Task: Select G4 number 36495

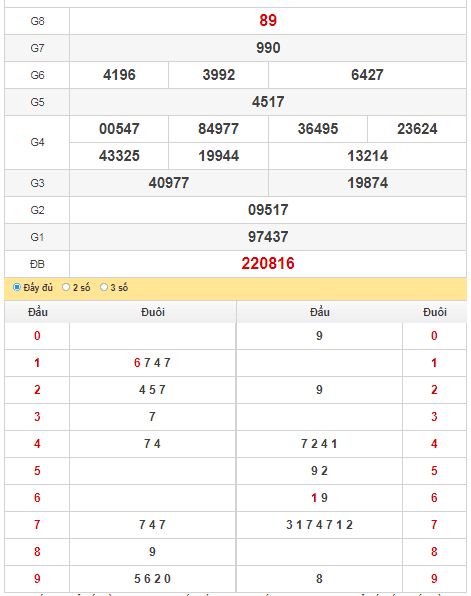Action: point(318,129)
